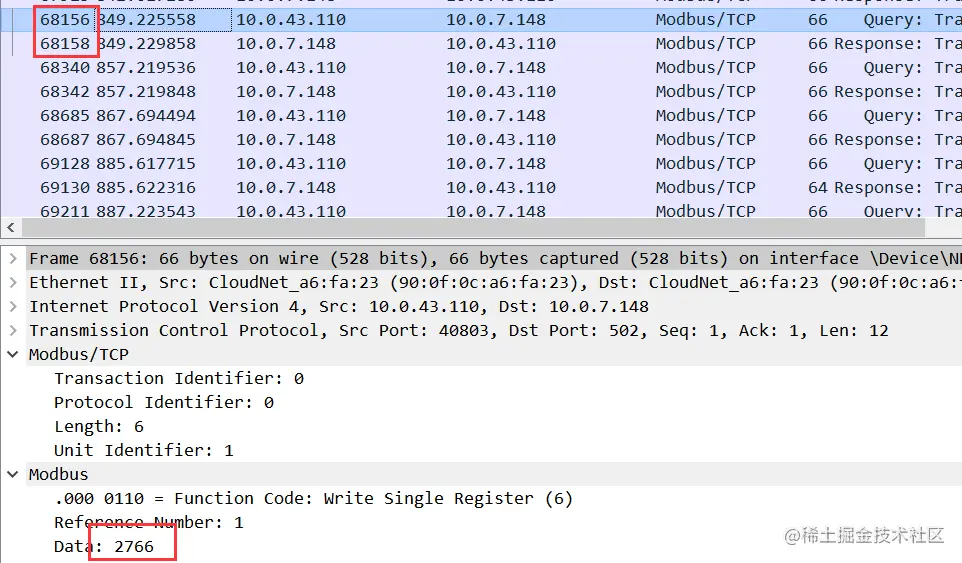Expand the Frame 68156 details row
Screen dimensions: 962x563
click(x=13, y=258)
